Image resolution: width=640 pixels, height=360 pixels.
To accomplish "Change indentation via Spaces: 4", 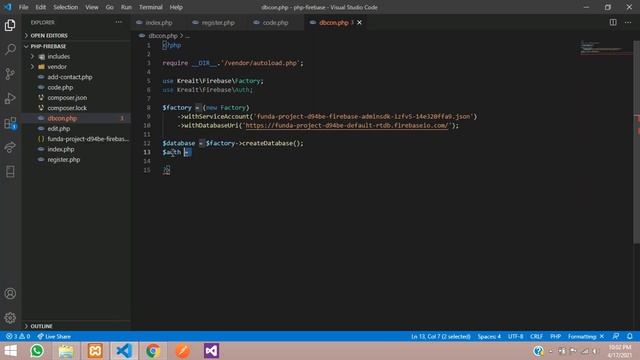I will tap(489, 336).
